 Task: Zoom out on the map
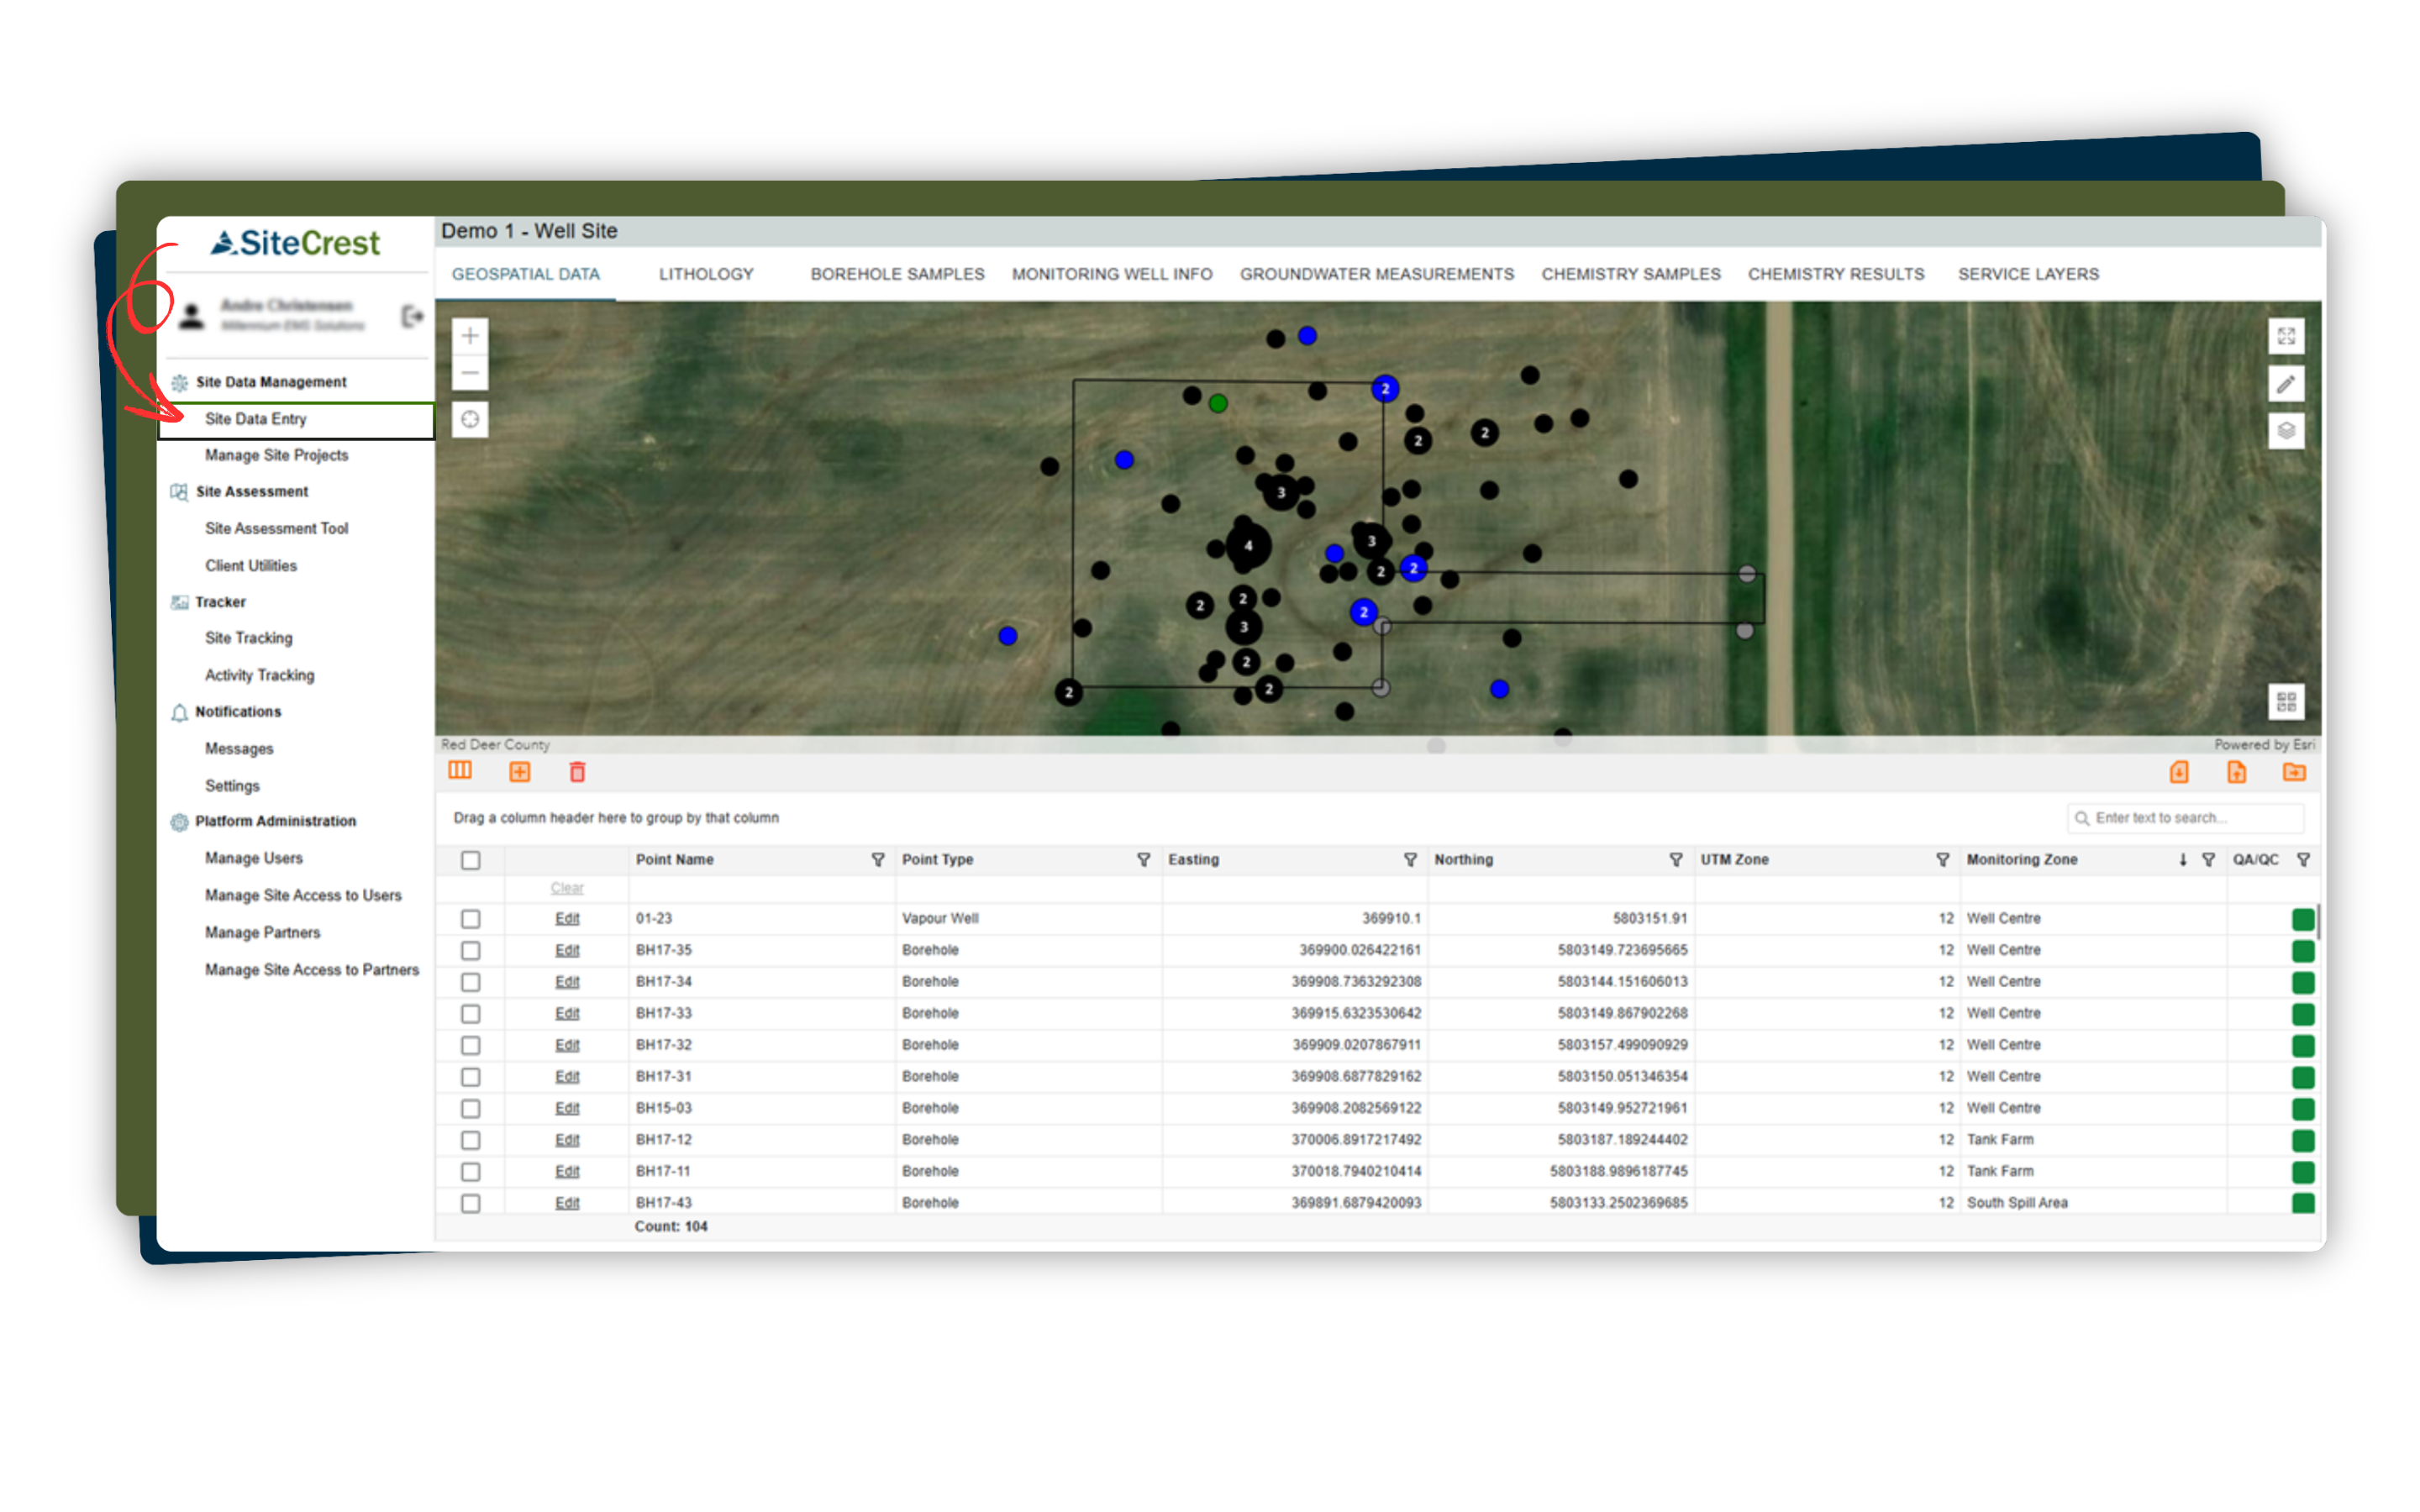[470, 374]
